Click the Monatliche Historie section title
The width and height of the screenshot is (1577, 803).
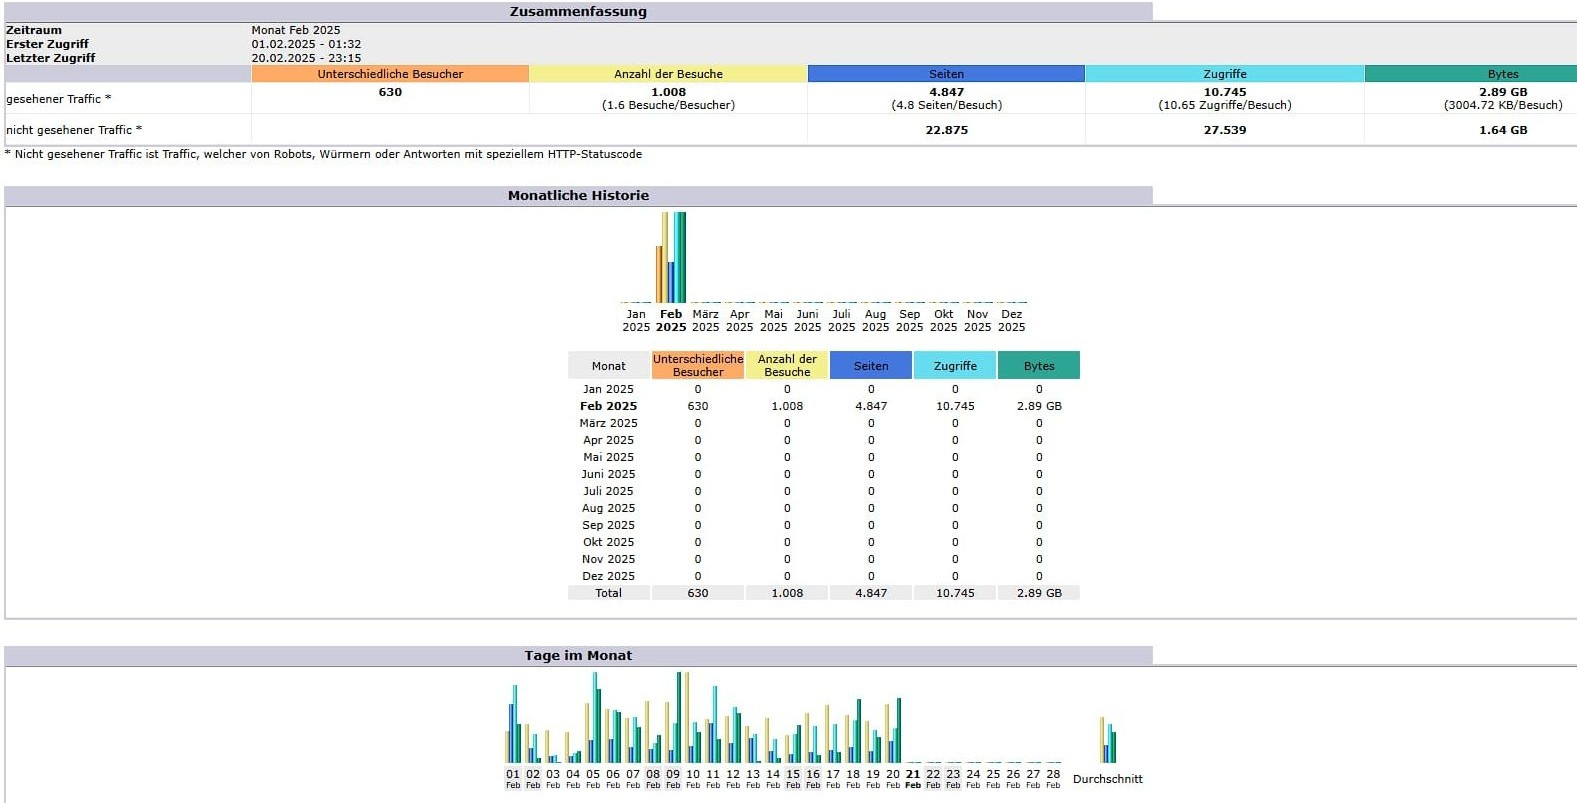578,196
